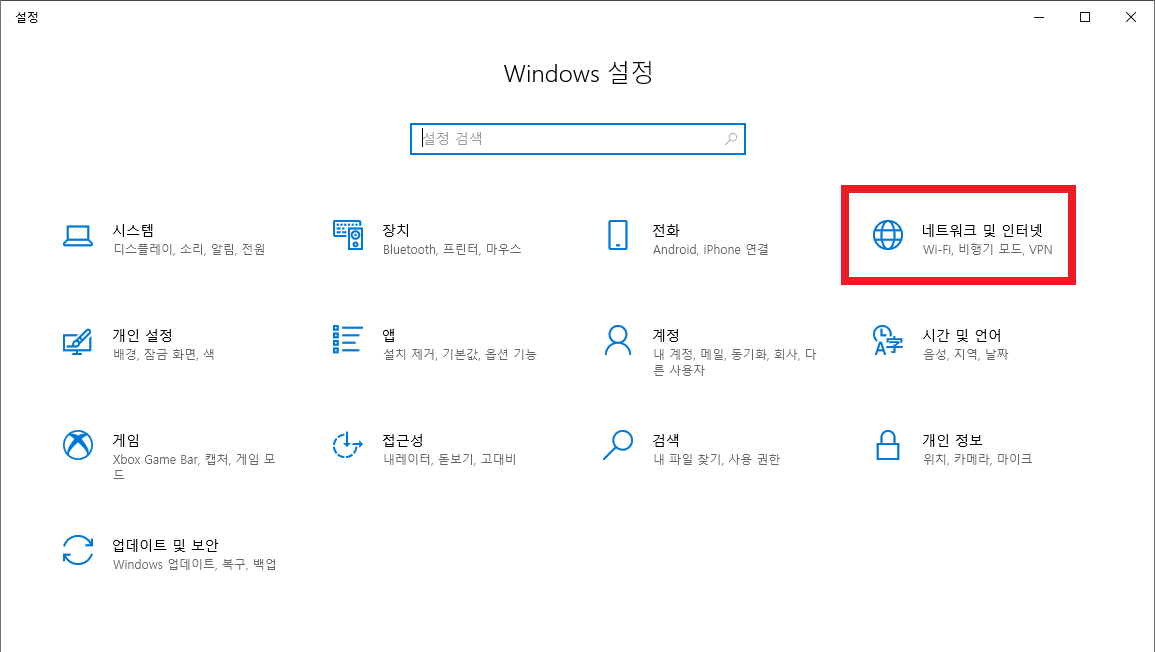This screenshot has height=652, width=1155.
Task: Open the 개인 정보 lock icon
Action: (x=888, y=445)
